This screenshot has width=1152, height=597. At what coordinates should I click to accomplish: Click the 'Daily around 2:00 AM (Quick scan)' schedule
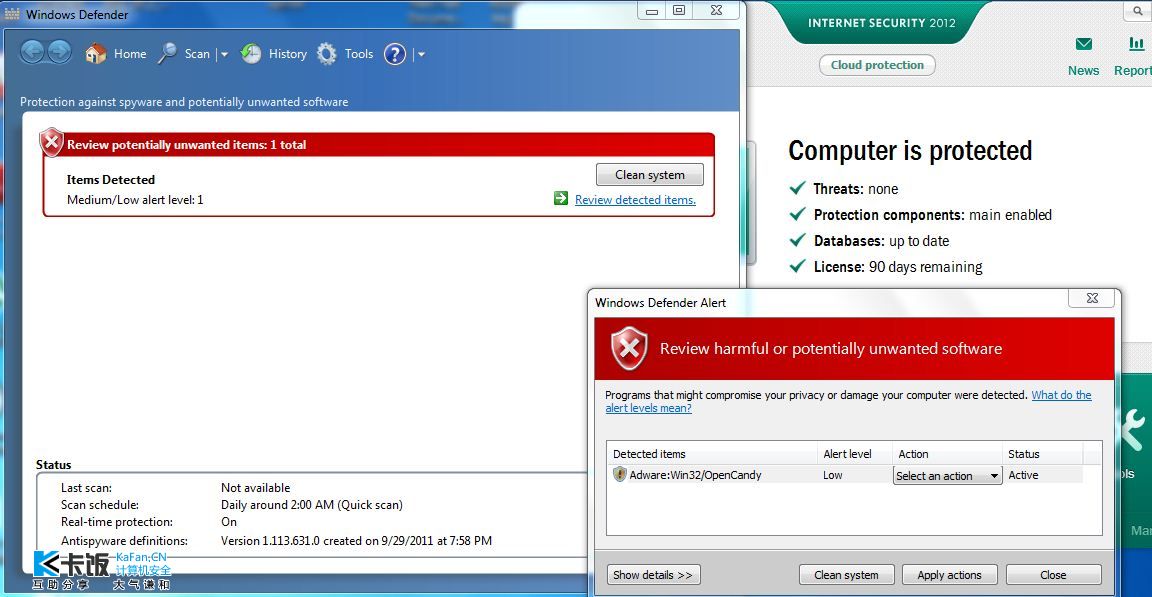point(312,505)
